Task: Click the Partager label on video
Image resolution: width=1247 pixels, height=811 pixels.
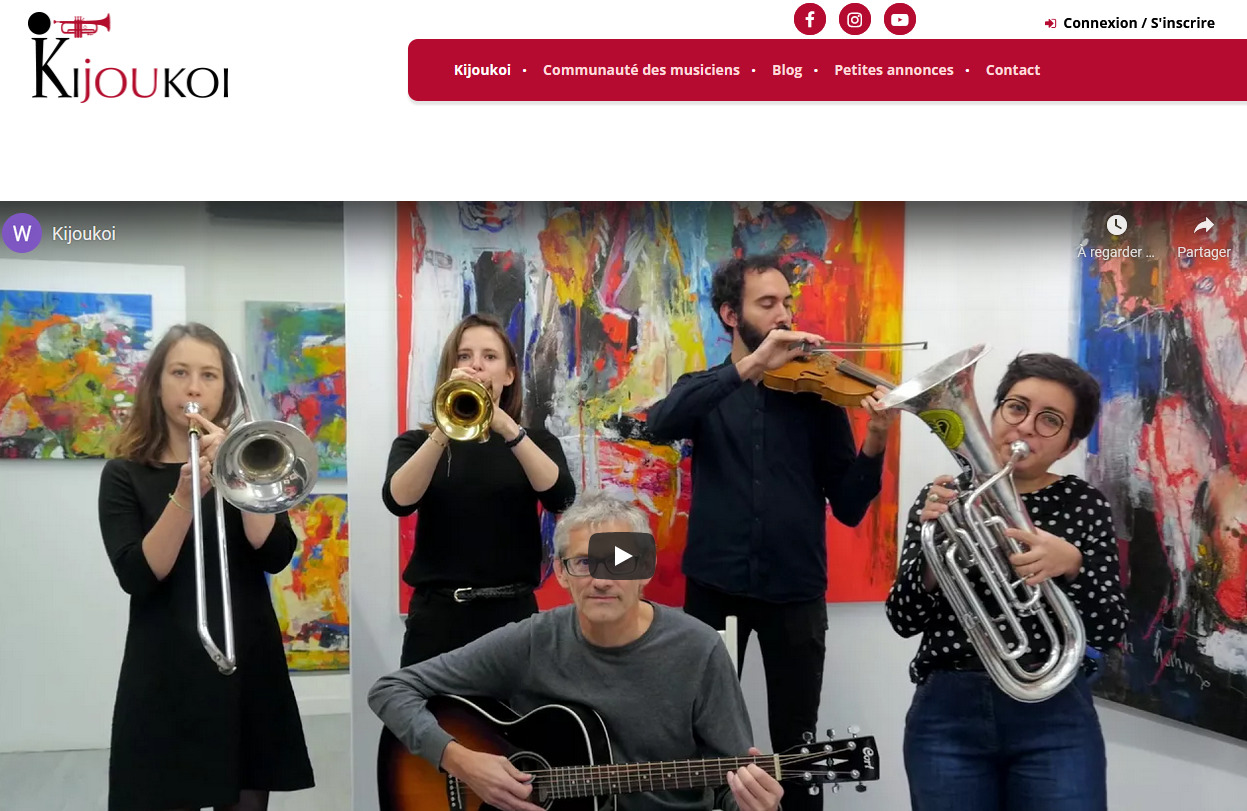Action: coord(1204,252)
